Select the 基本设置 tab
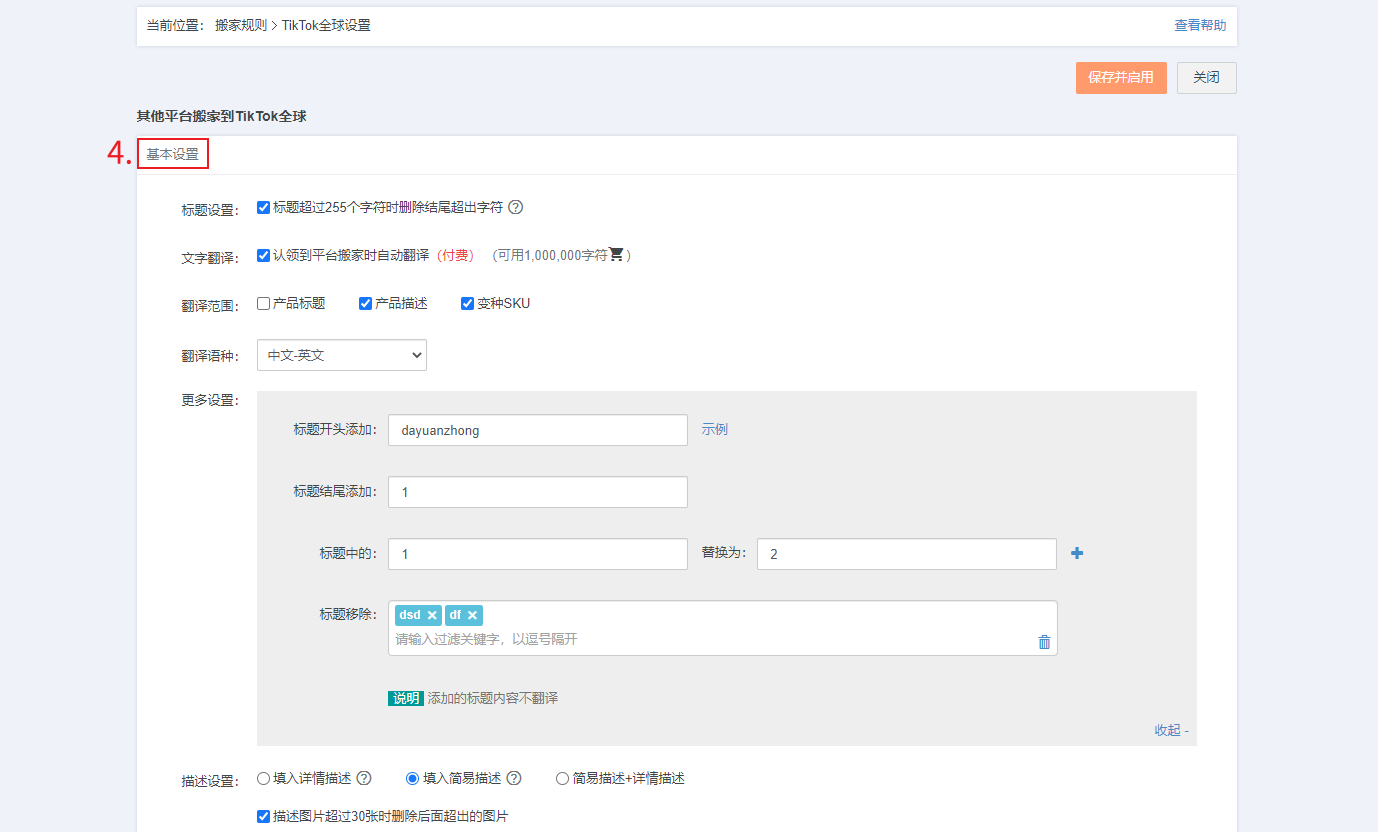The height and width of the screenshot is (832, 1378). coord(173,154)
